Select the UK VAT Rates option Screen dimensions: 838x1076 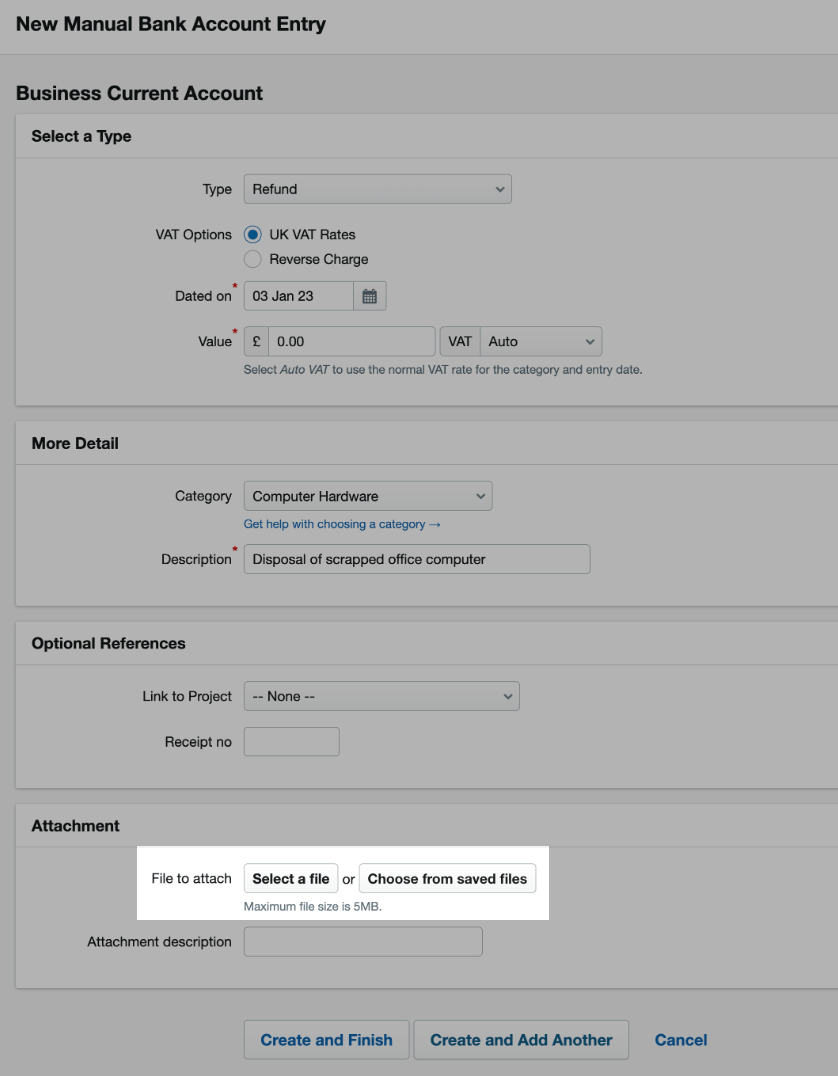click(255, 234)
